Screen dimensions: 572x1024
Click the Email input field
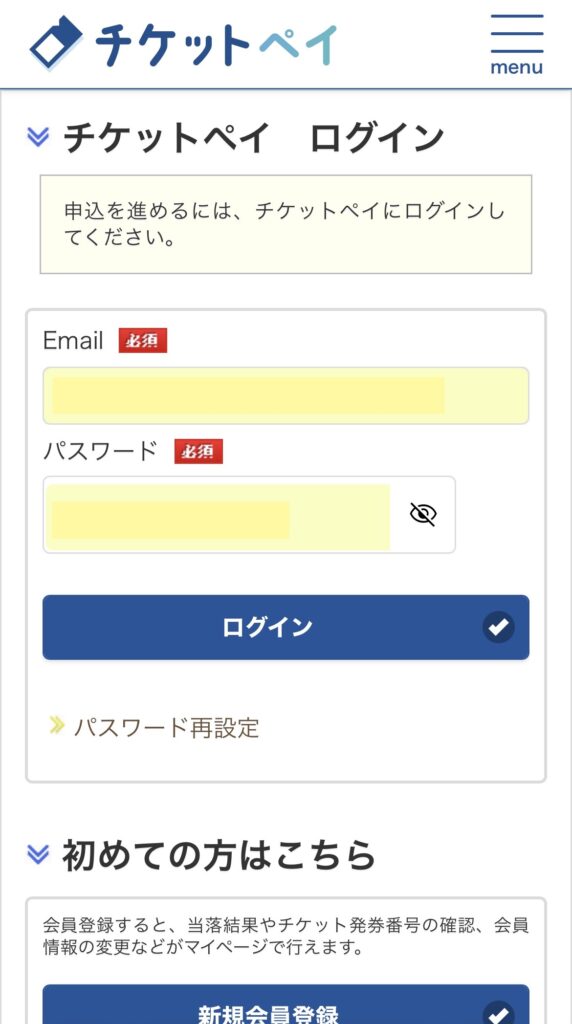point(286,396)
